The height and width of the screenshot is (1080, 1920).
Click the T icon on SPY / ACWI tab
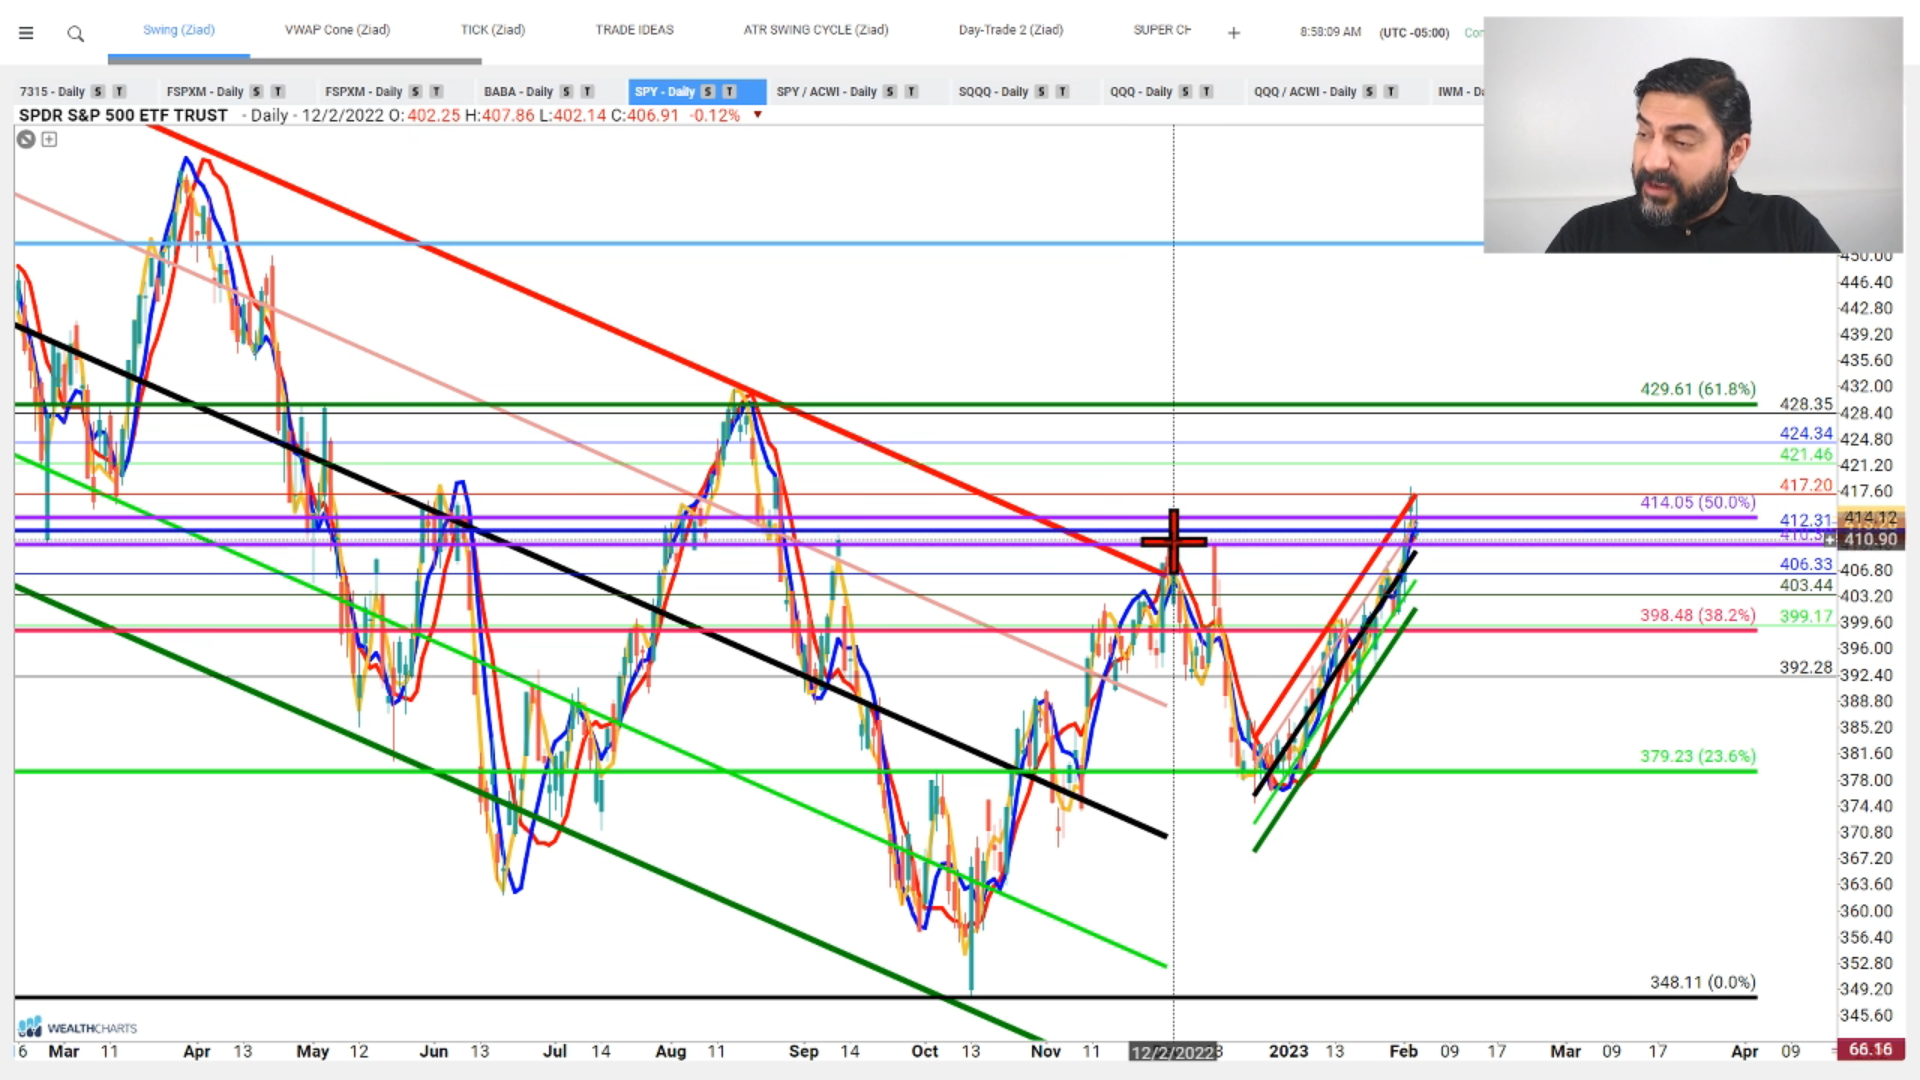click(912, 91)
